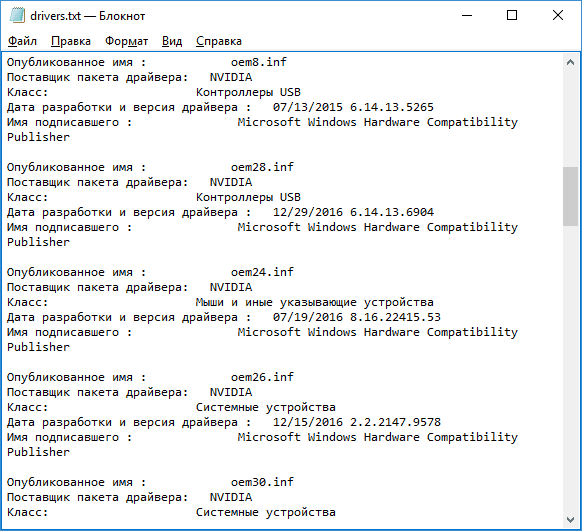Place cursor on the oem30.inf text
Screen dimensions: 582x531
pos(262,482)
